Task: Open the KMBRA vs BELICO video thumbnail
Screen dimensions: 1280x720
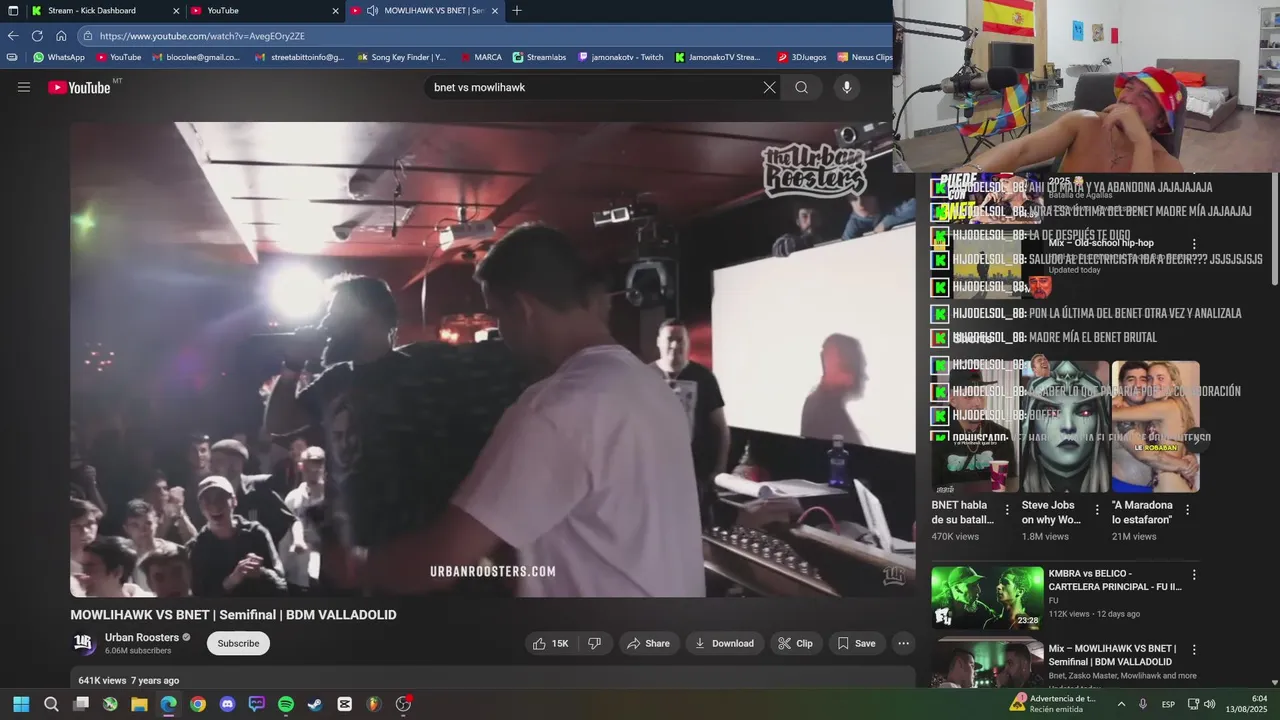Action: (x=987, y=598)
